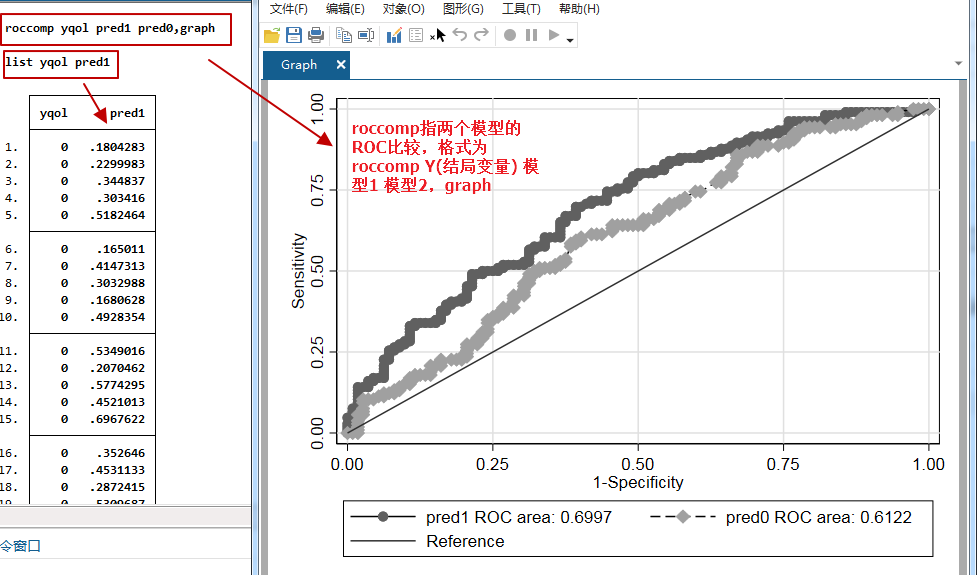Click the value .303416 in row 4
The width and height of the screenshot is (977, 575).
[x=120, y=197]
